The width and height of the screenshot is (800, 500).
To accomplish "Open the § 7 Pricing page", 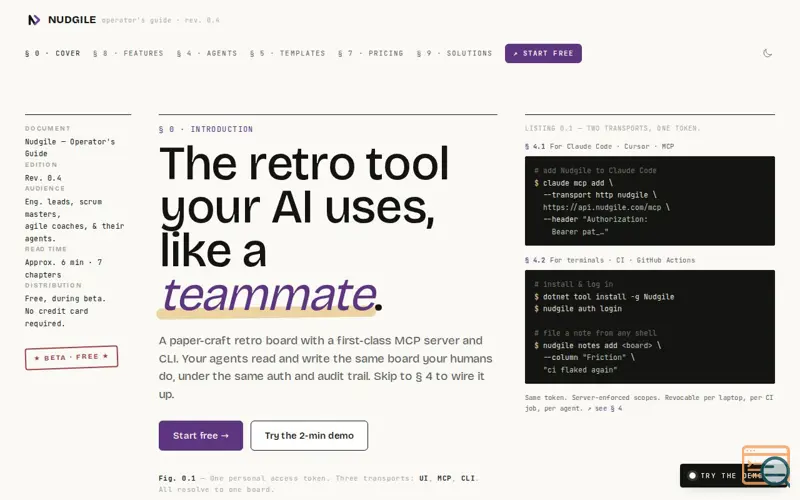I will coord(370,53).
